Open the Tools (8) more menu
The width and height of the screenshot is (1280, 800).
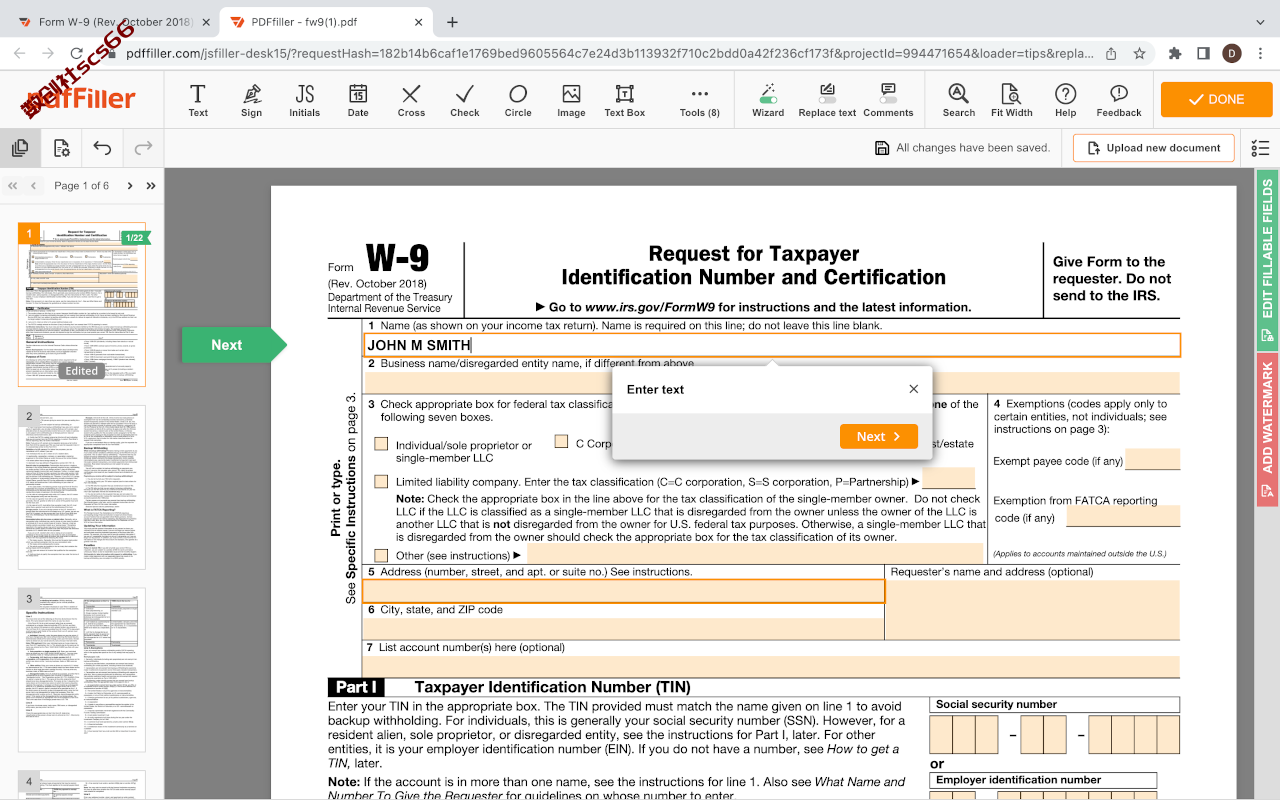tap(700, 100)
